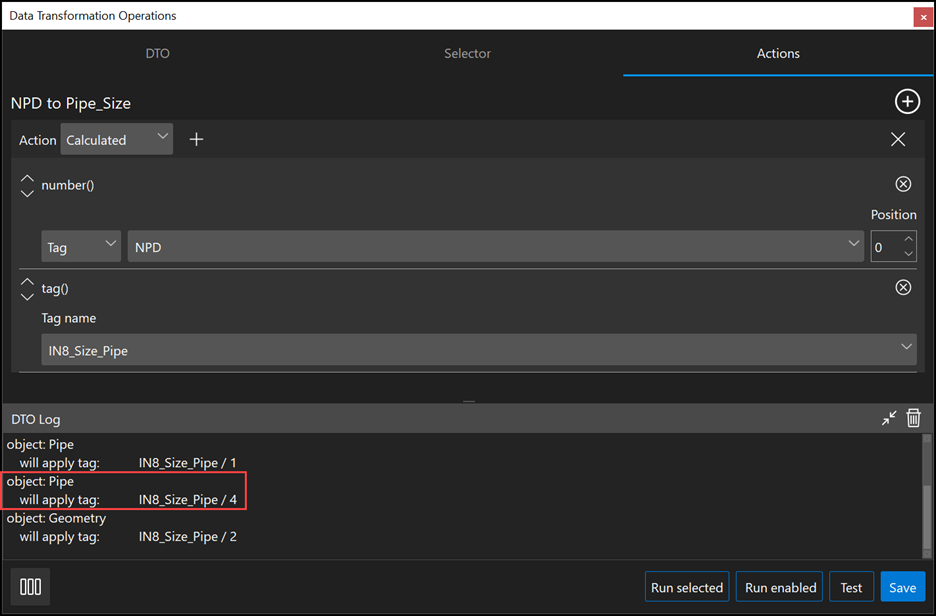Image resolution: width=936 pixels, height=616 pixels.
Task: Add a function using the plus beside Calculated
Action: pyautogui.click(x=197, y=140)
